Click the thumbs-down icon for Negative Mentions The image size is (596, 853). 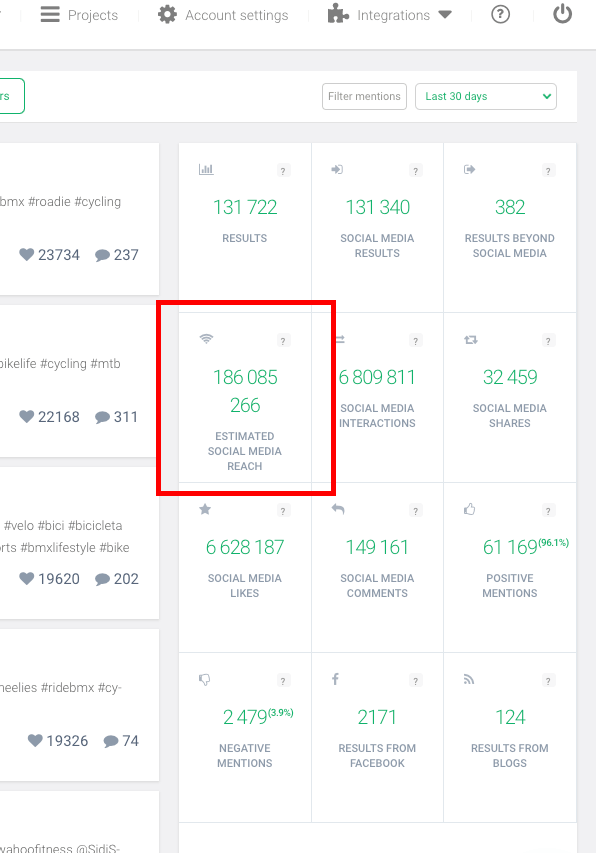coord(204,679)
